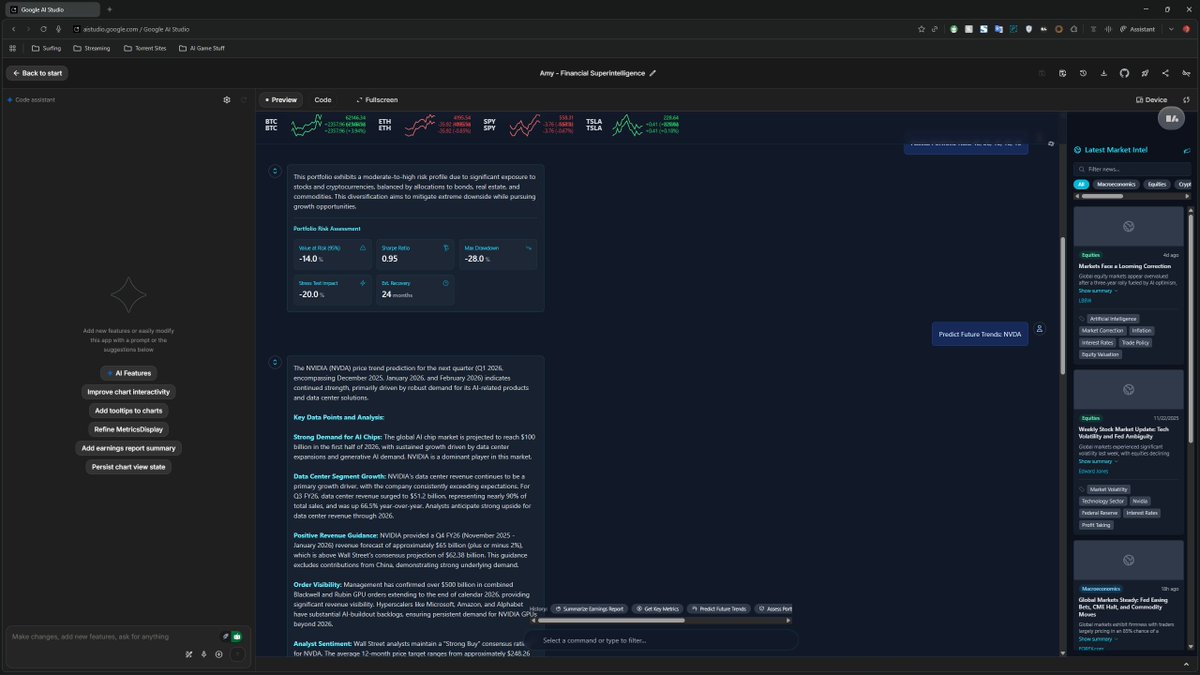Click the add attachment plus icon

[x=219, y=654]
